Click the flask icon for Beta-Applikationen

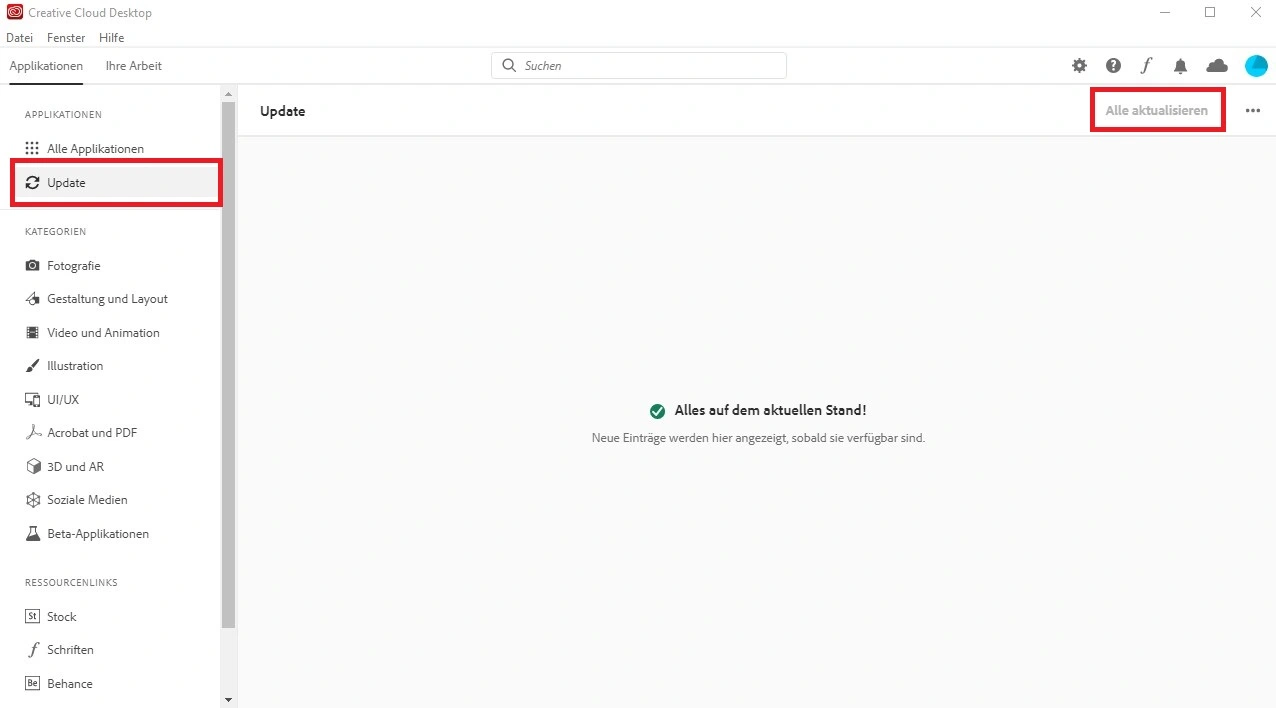pyautogui.click(x=32, y=534)
